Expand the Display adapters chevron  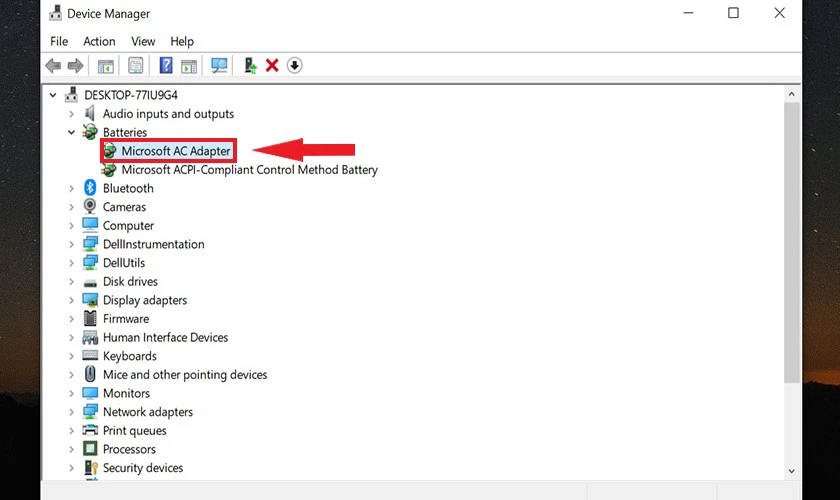click(71, 300)
